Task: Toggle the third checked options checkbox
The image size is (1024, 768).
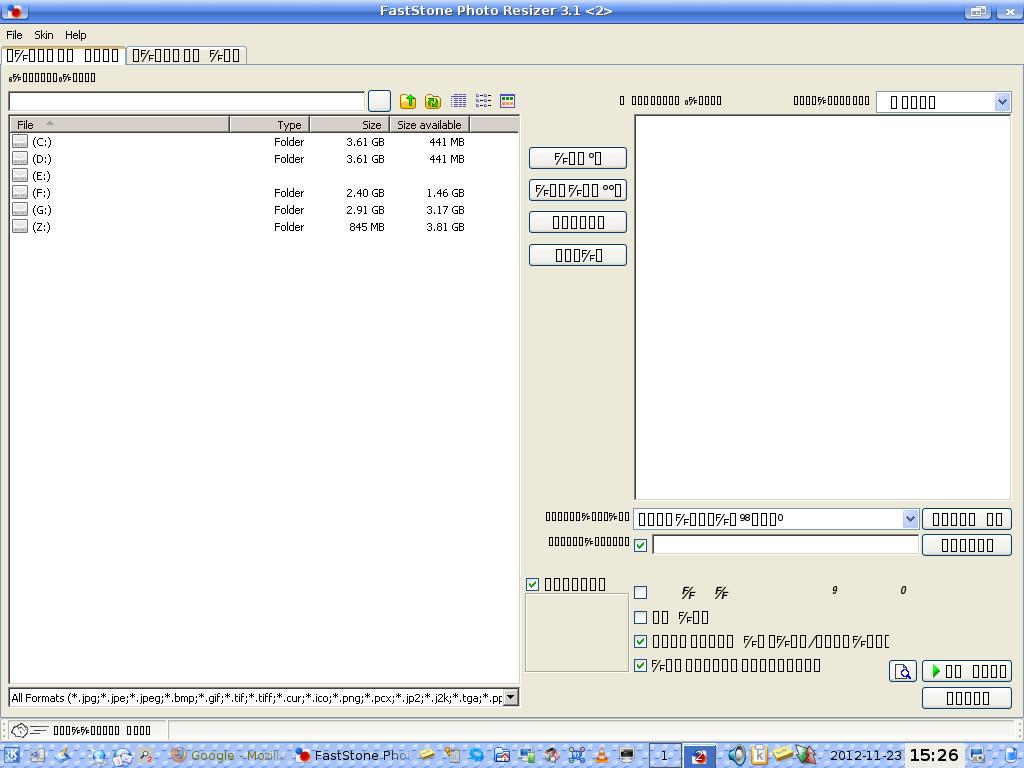Action: (x=641, y=641)
